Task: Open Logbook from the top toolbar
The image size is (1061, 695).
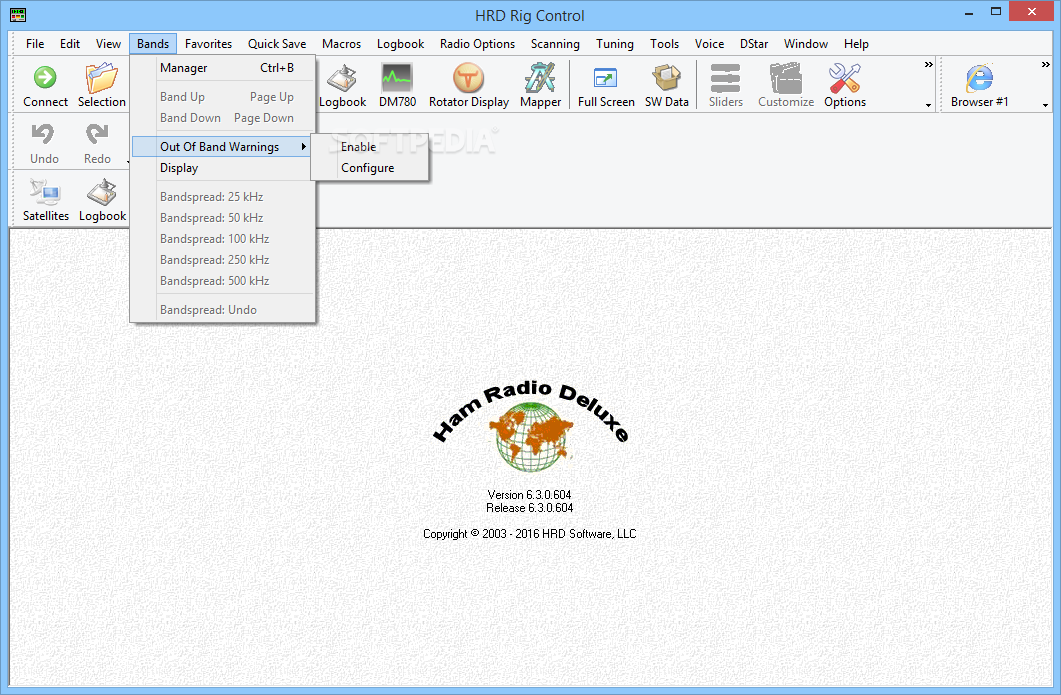Action: tap(342, 79)
